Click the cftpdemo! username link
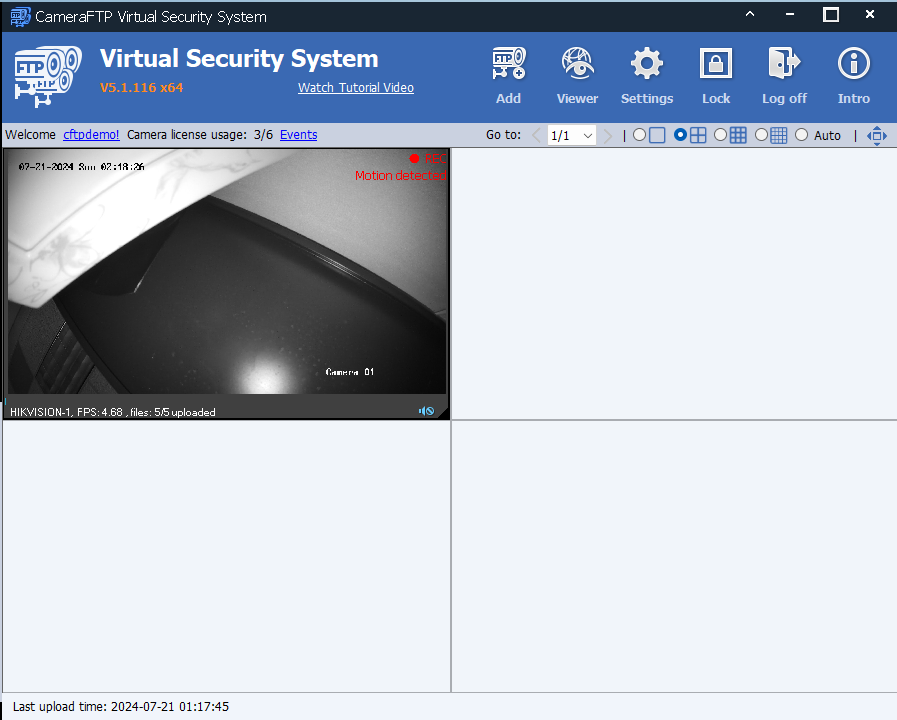Image resolution: width=897 pixels, height=720 pixels. (91, 135)
